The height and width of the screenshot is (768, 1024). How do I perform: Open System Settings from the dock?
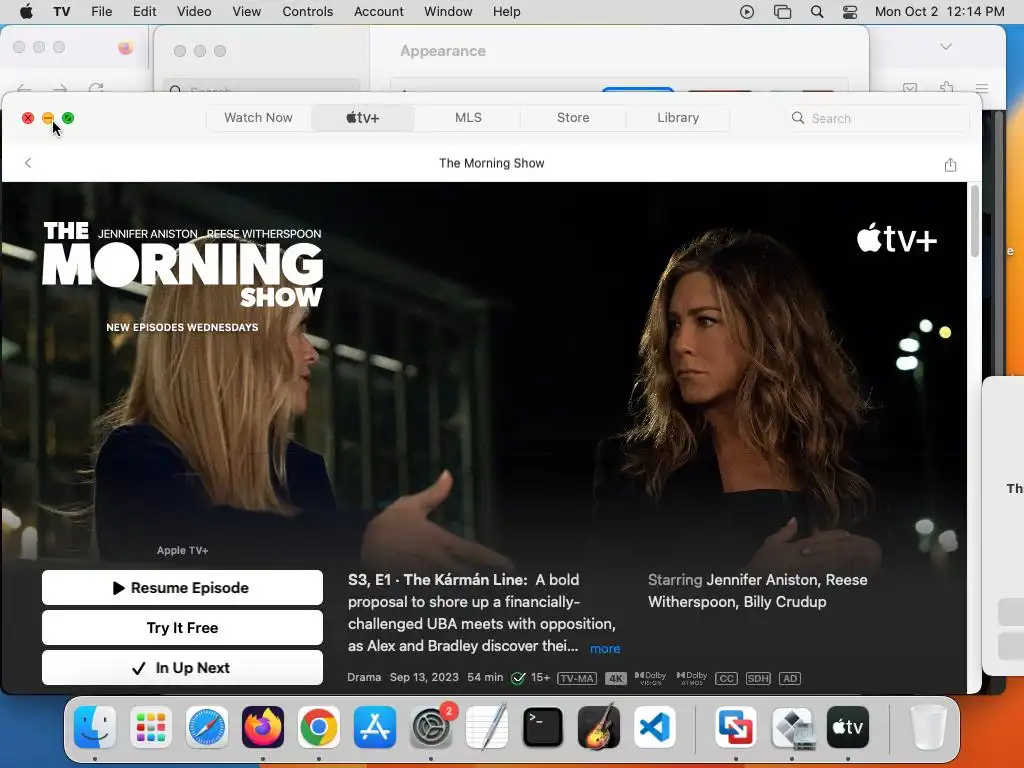coord(431,726)
